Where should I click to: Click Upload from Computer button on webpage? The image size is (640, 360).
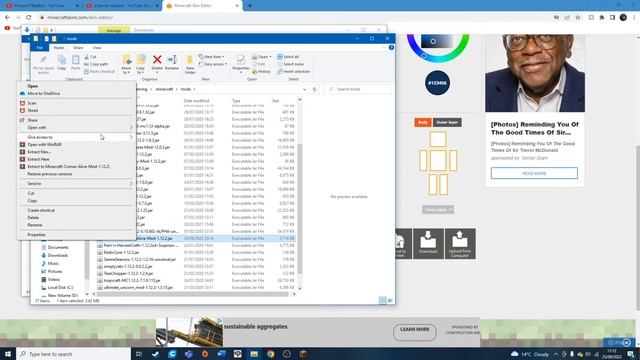(460, 244)
